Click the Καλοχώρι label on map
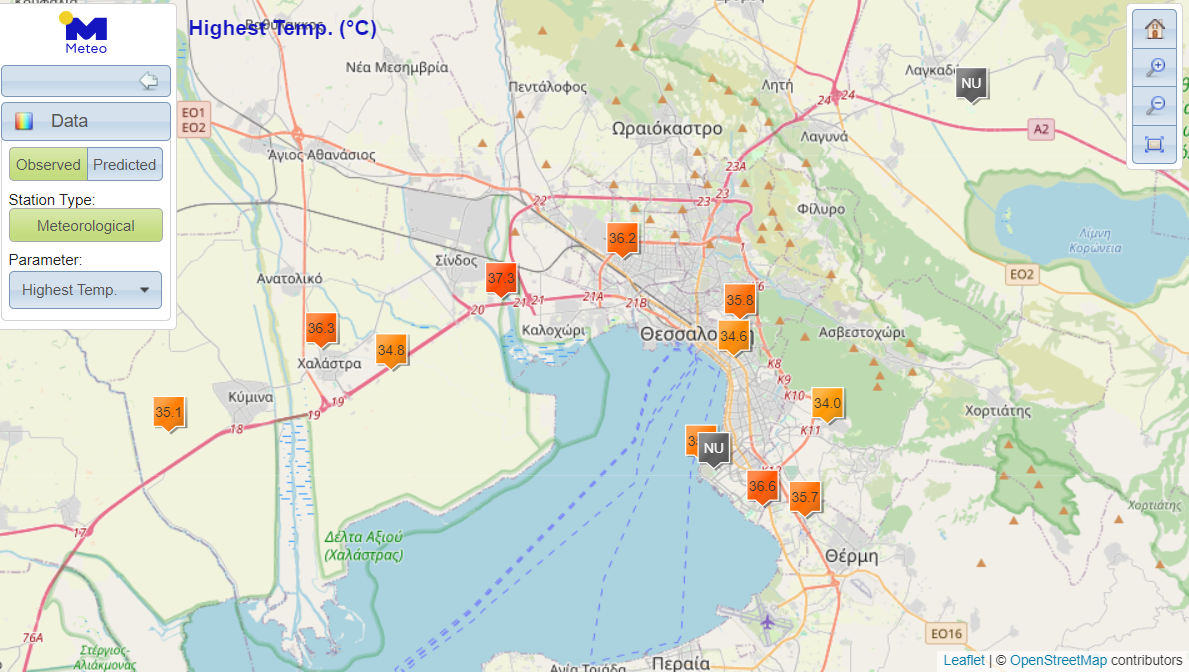The width and height of the screenshot is (1189, 672). tap(554, 331)
